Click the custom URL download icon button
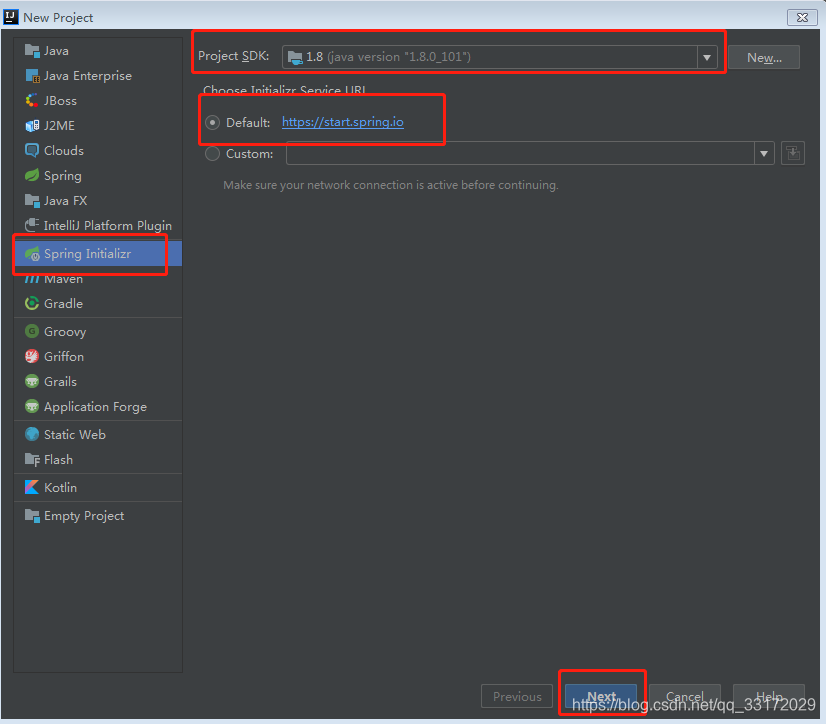Screen dimensions: 826x724 click(793, 153)
